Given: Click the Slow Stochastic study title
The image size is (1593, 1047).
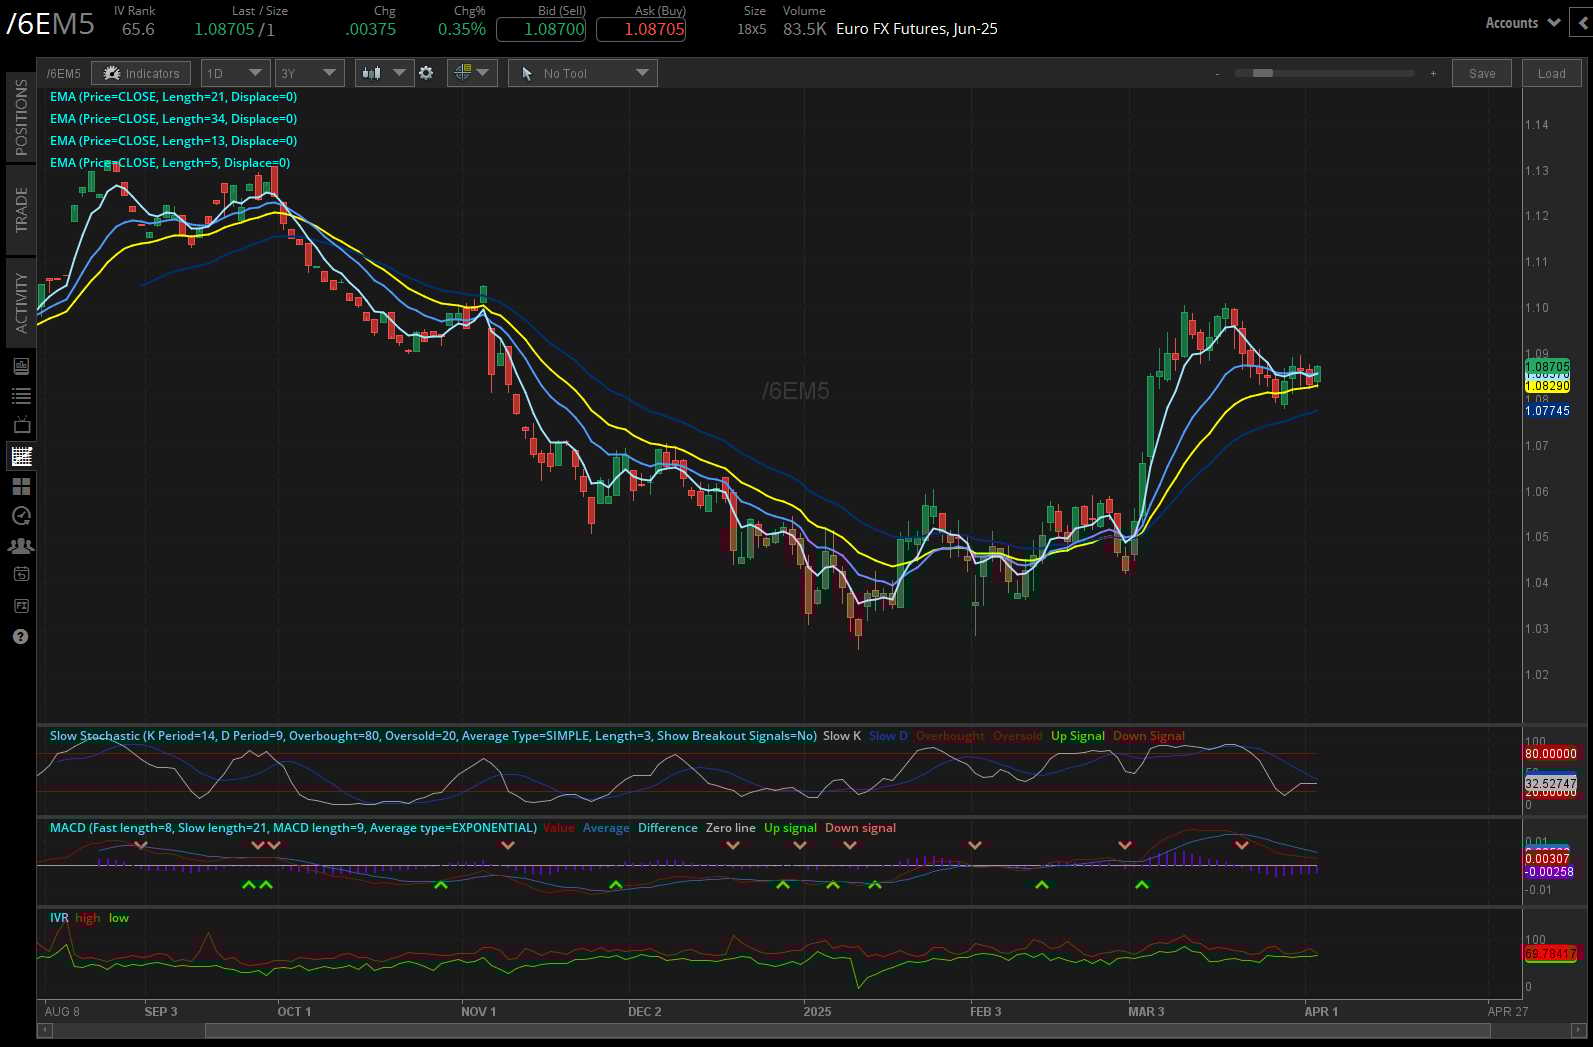Looking at the screenshot, I should [x=433, y=736].
